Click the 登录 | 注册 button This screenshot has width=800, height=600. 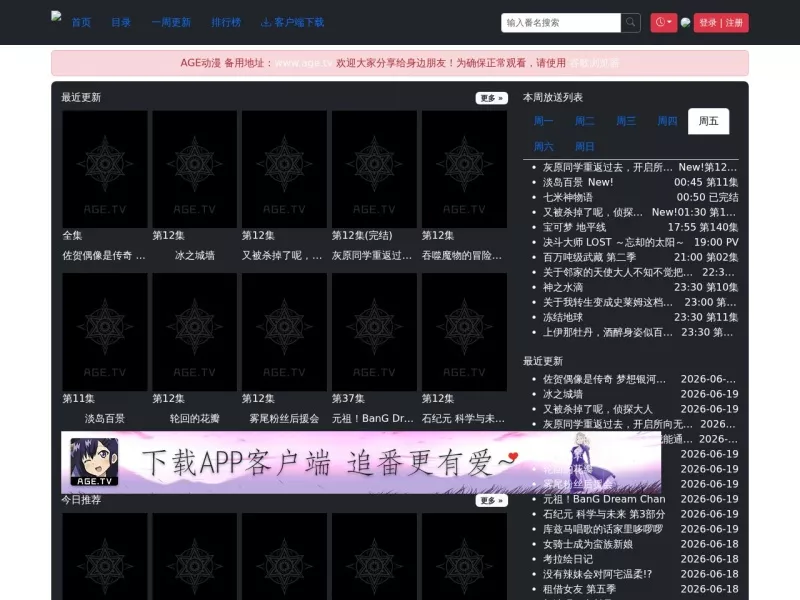tap(721, 22)
